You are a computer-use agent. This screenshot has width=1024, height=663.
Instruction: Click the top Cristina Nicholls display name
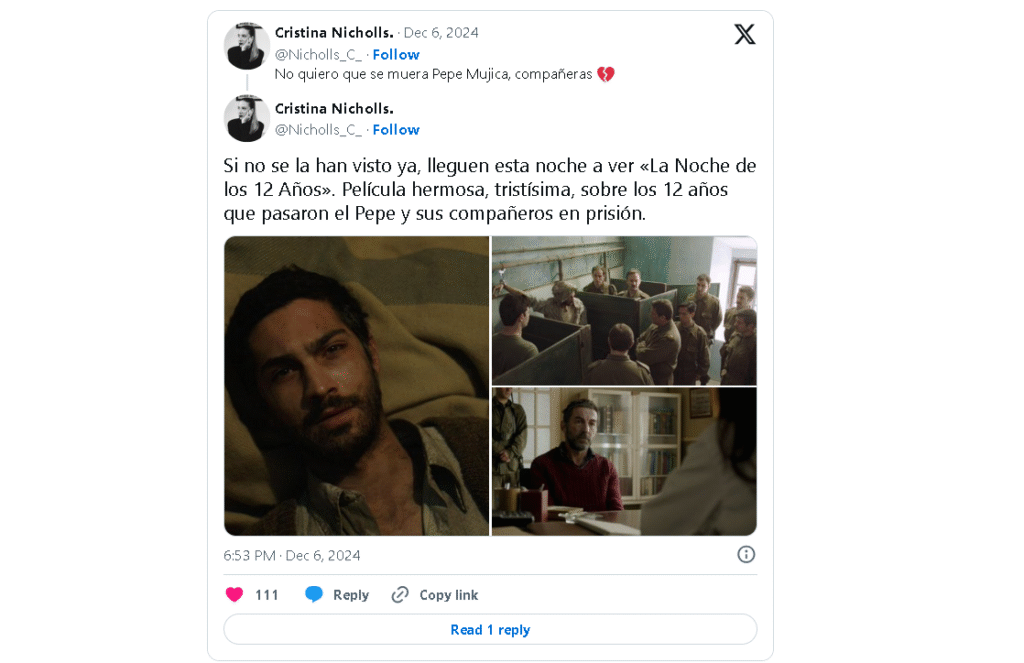pos(334,33)
